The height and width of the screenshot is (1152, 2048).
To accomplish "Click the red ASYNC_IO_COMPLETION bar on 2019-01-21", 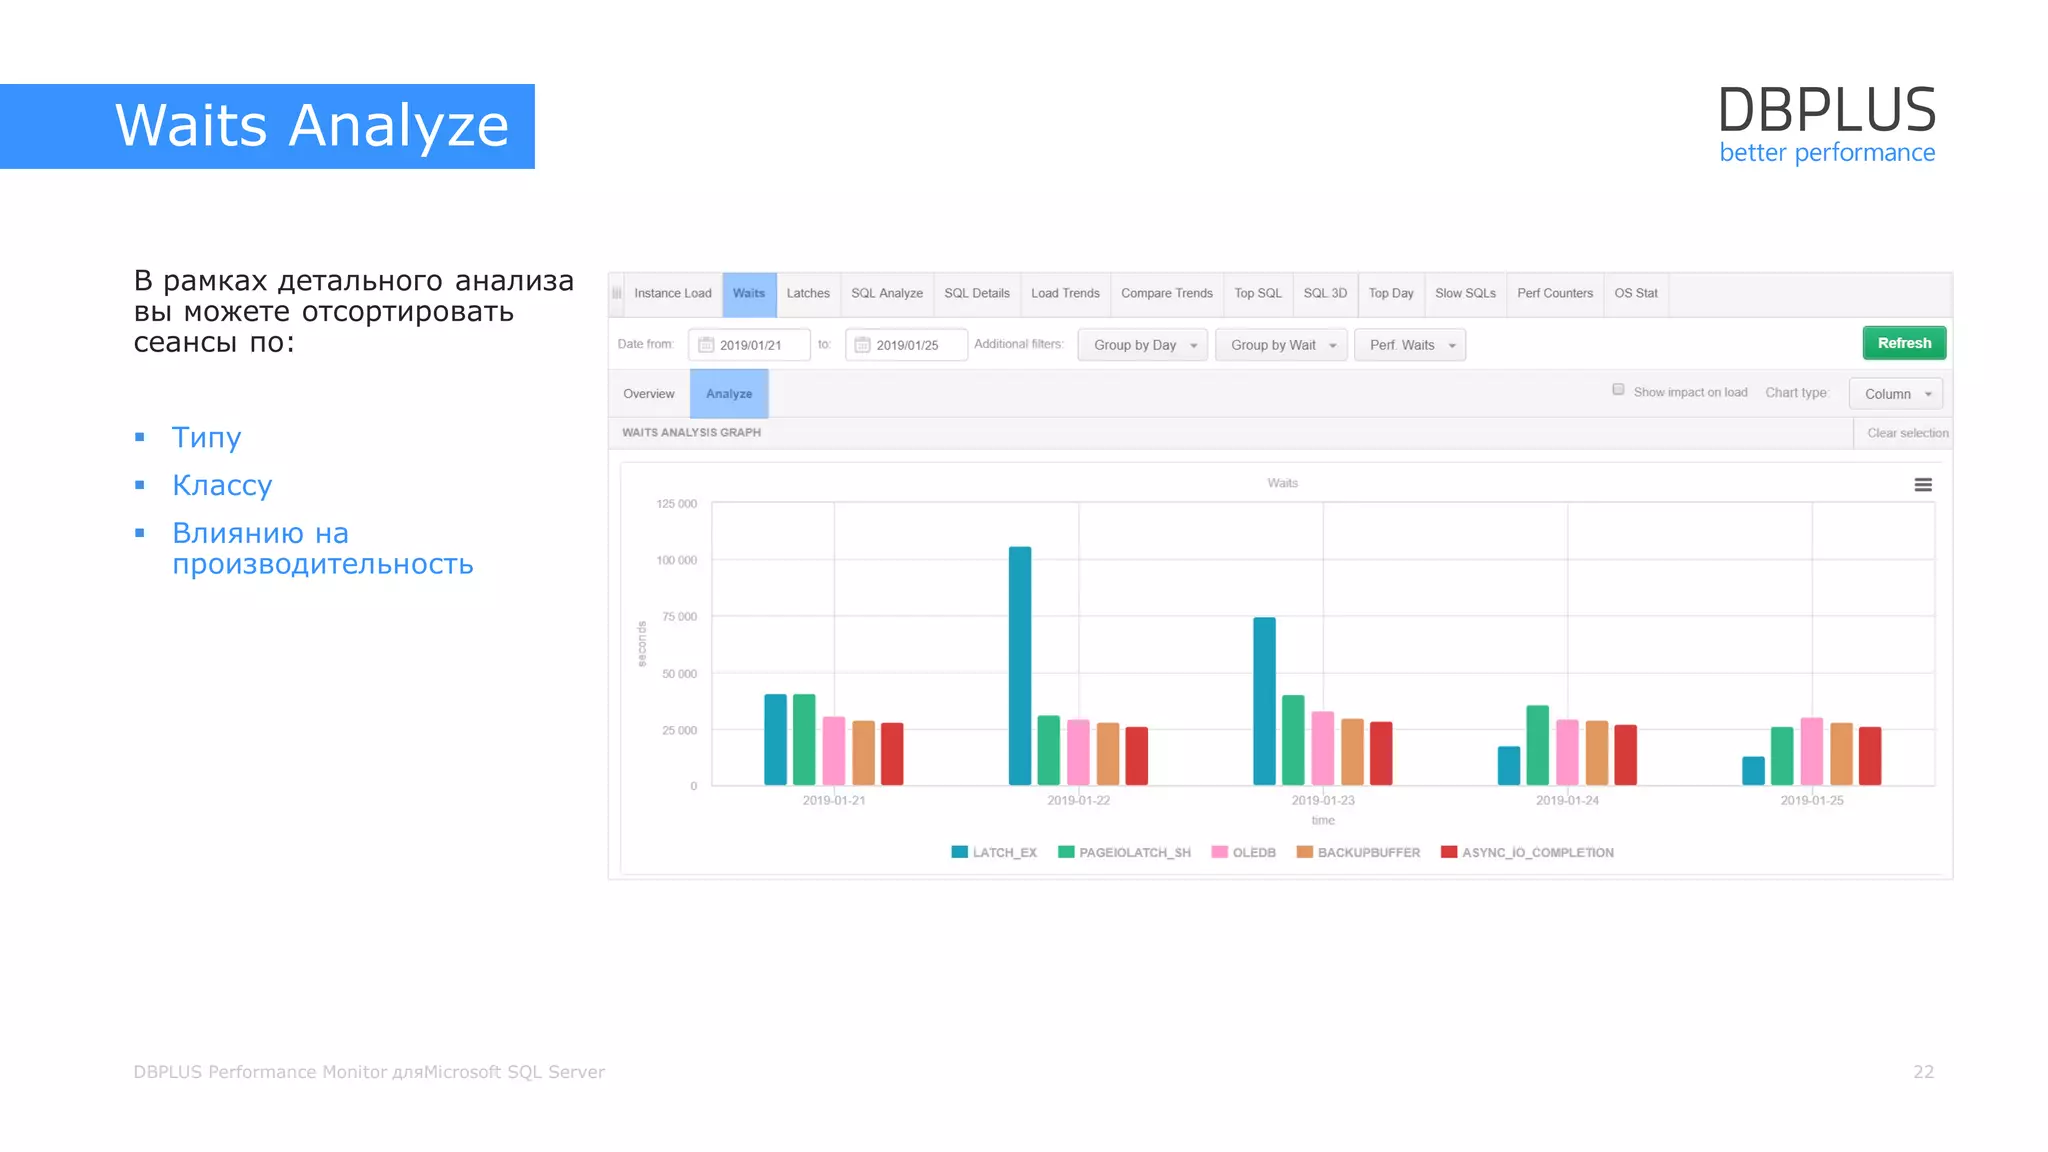I will [892, 754].
